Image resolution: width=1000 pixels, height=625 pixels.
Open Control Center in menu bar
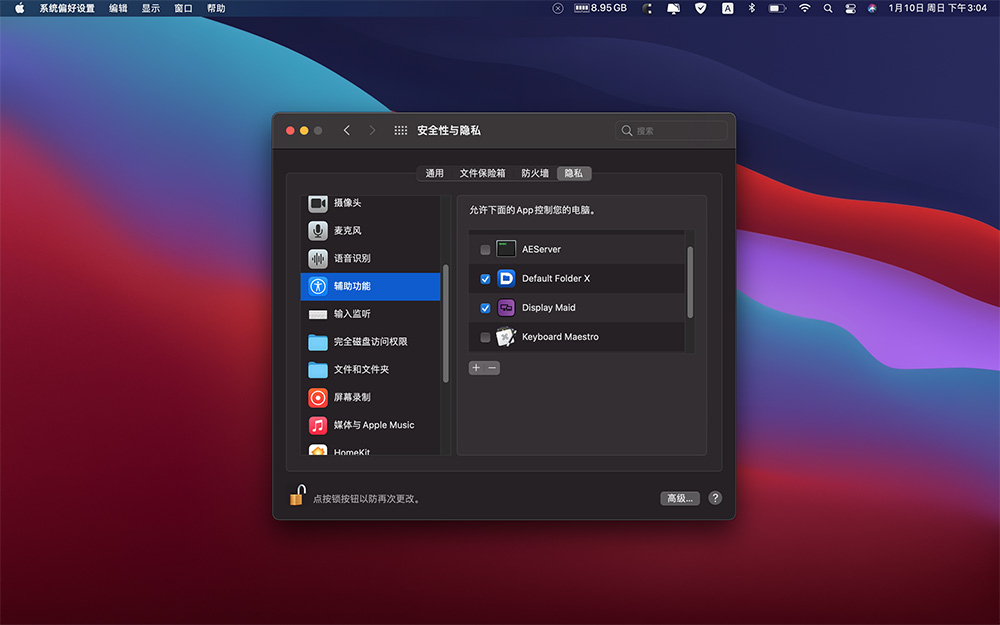pyautogui.click(x=850, y=8)
